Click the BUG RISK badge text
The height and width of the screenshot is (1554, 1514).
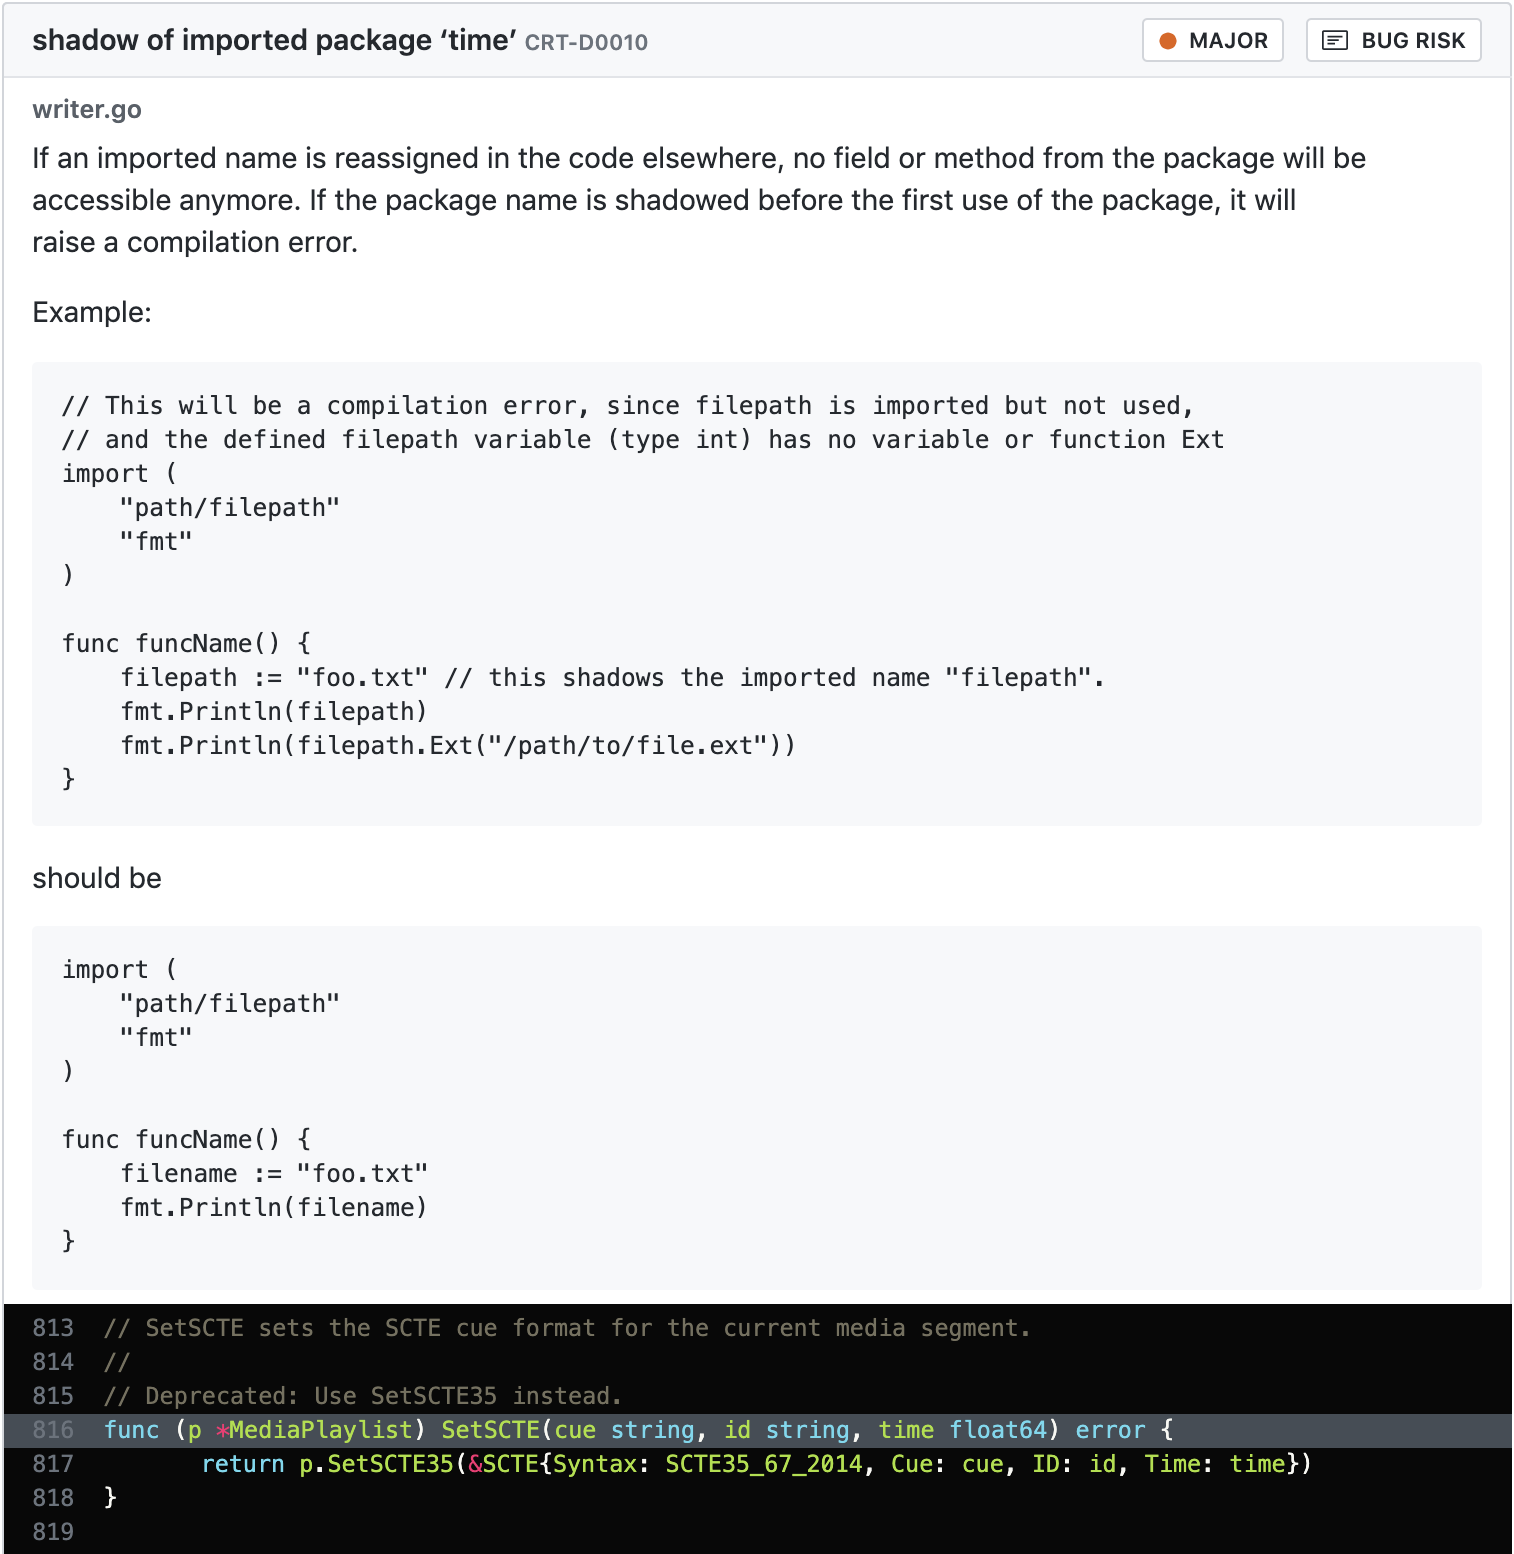pyautogui.click(x=1412, y=41)
